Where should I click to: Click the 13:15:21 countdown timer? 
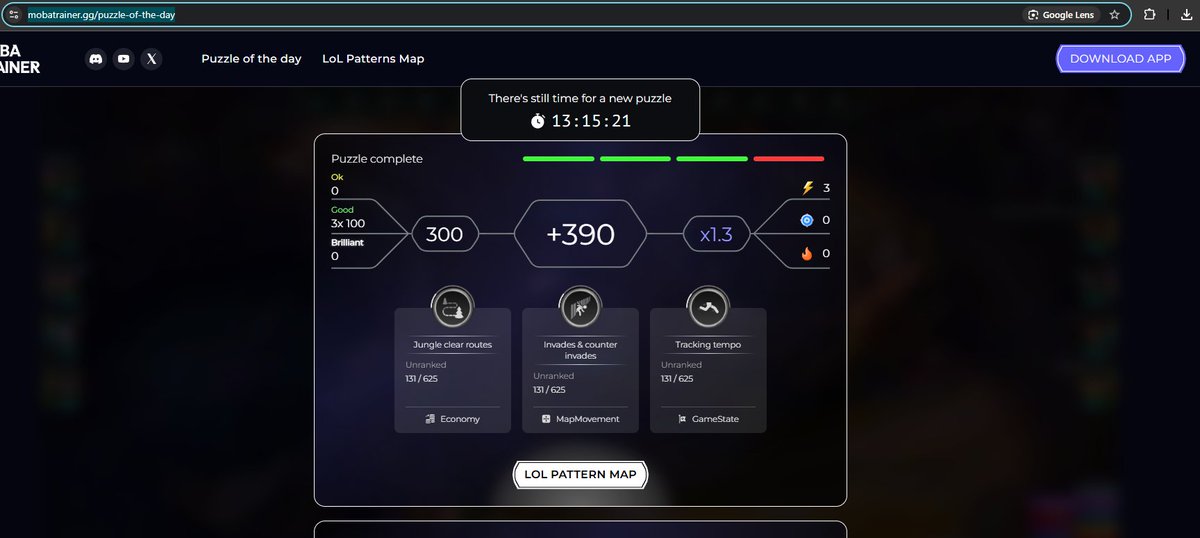click(591, 121)
